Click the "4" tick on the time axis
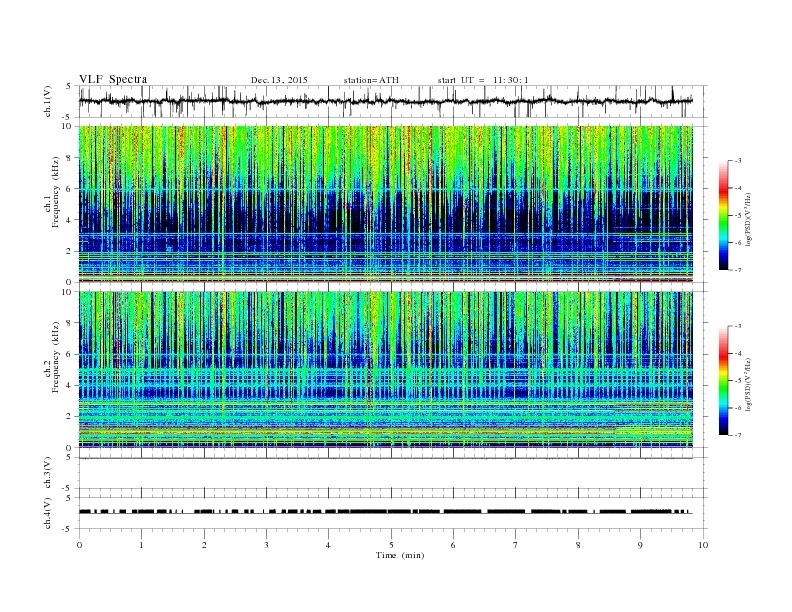This screenshot has height=612, width=792. 328,545
